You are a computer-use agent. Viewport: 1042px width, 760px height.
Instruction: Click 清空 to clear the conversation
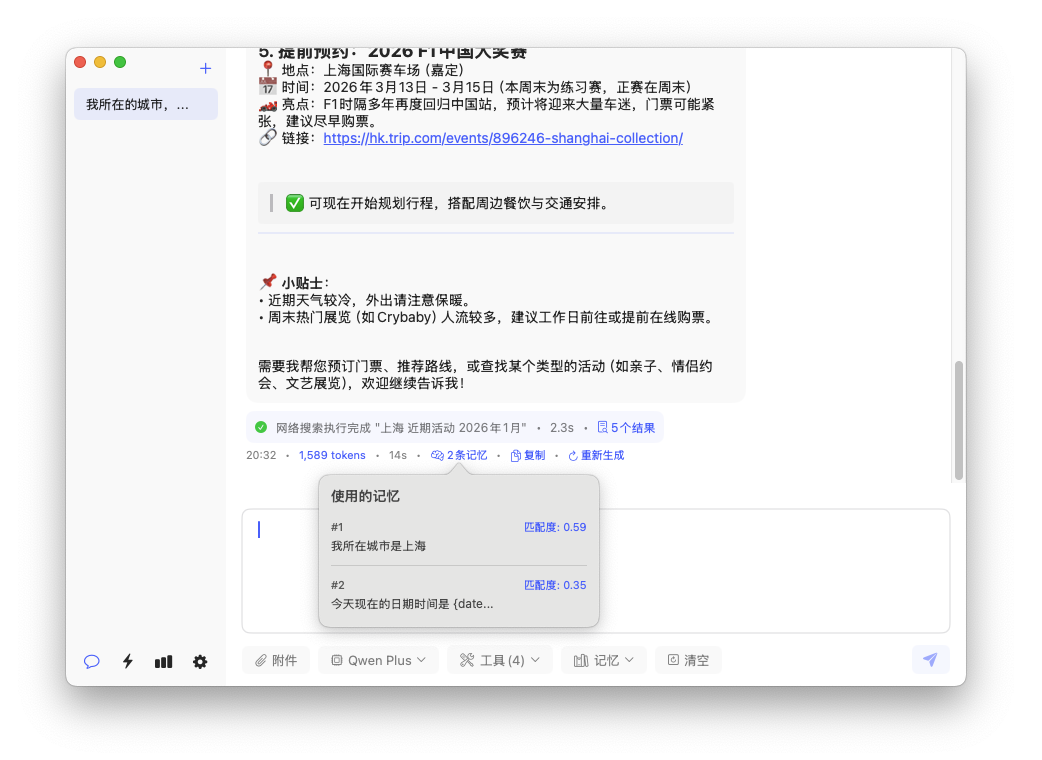pos(688,660)
